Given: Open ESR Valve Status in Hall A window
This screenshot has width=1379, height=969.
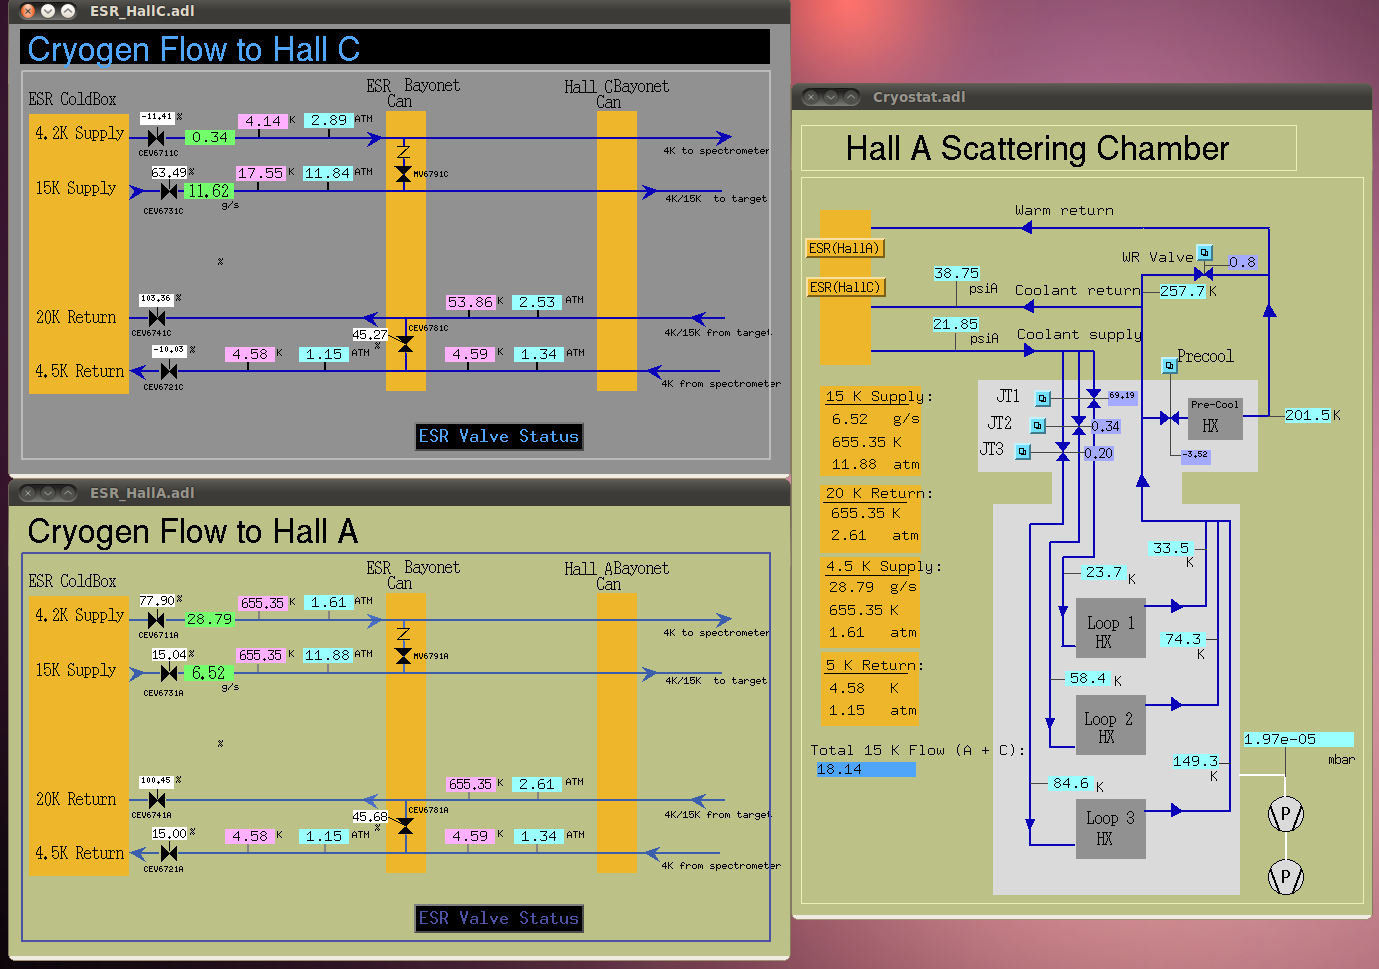Looking at the screenshot, I should click(499, 919).
